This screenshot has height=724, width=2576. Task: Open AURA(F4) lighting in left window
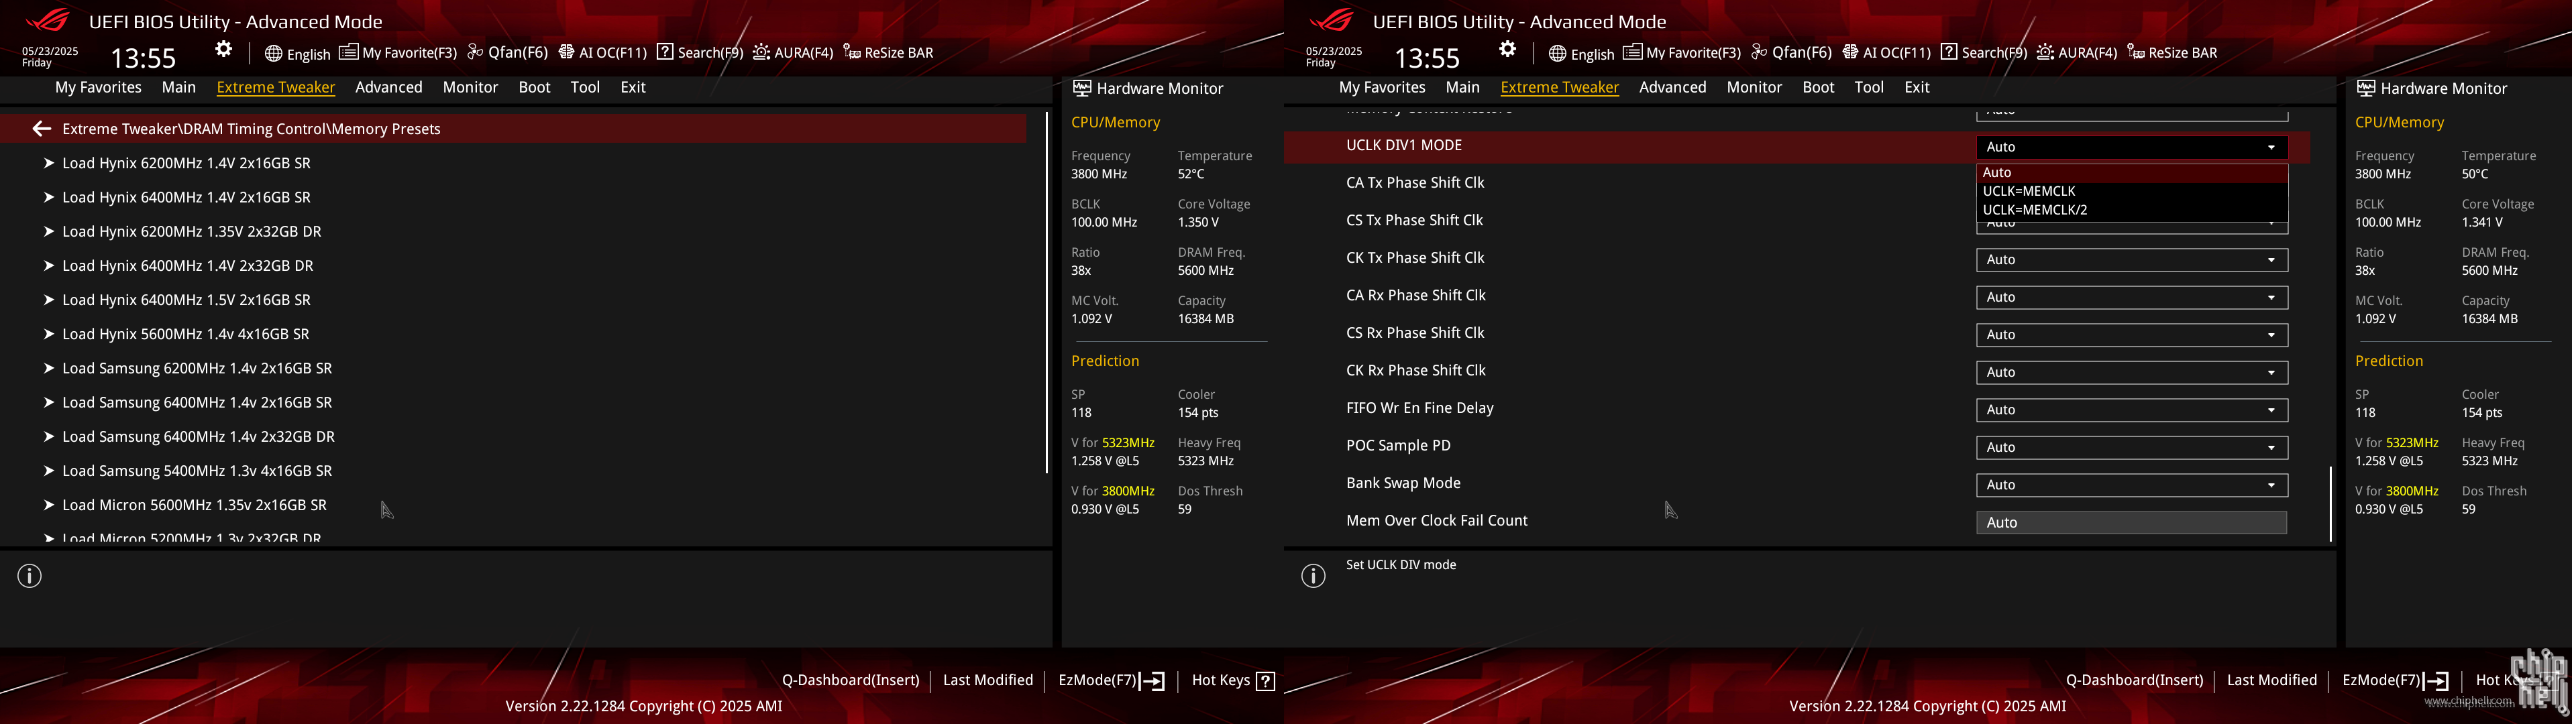point(793,53)
